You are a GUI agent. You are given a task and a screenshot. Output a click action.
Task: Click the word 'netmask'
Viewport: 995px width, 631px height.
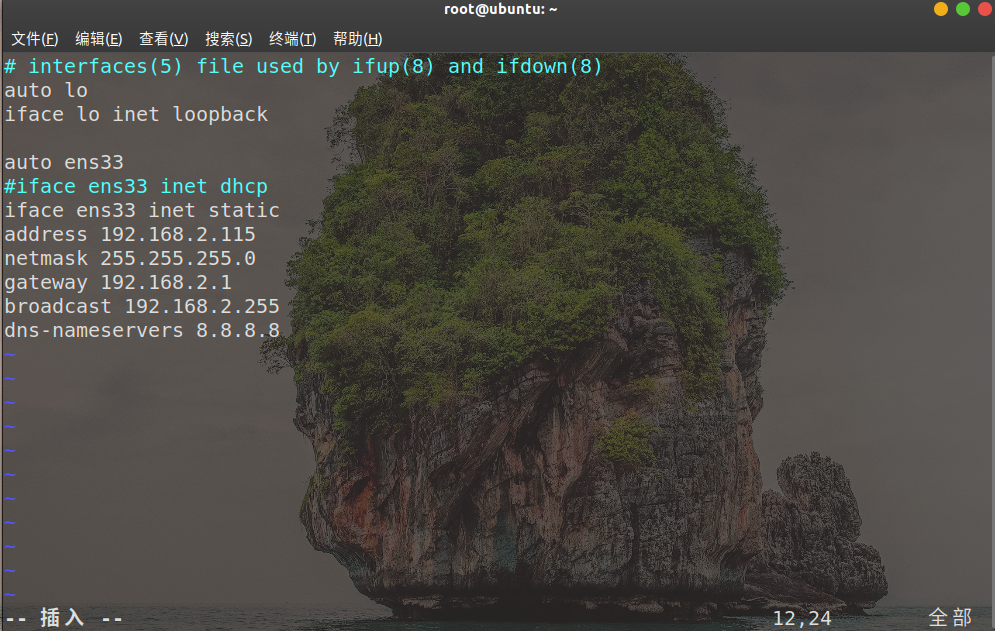[46, 258]
